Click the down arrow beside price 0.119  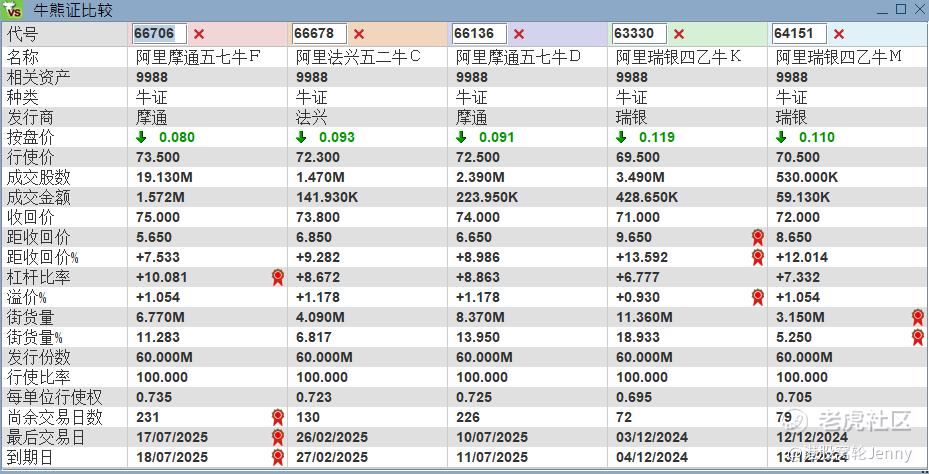(621, 137)
